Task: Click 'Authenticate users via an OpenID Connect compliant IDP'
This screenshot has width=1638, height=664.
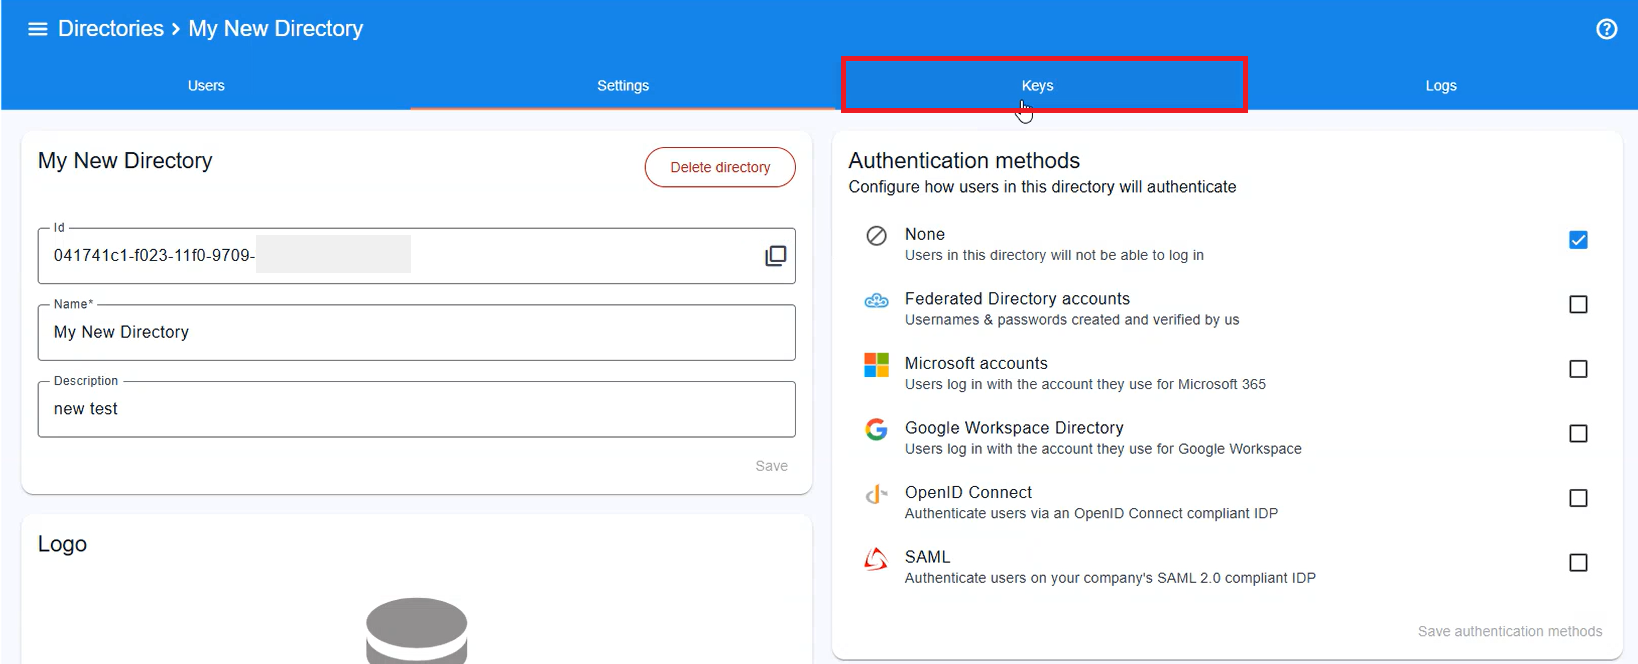Action: click(x=1091, y=513)
